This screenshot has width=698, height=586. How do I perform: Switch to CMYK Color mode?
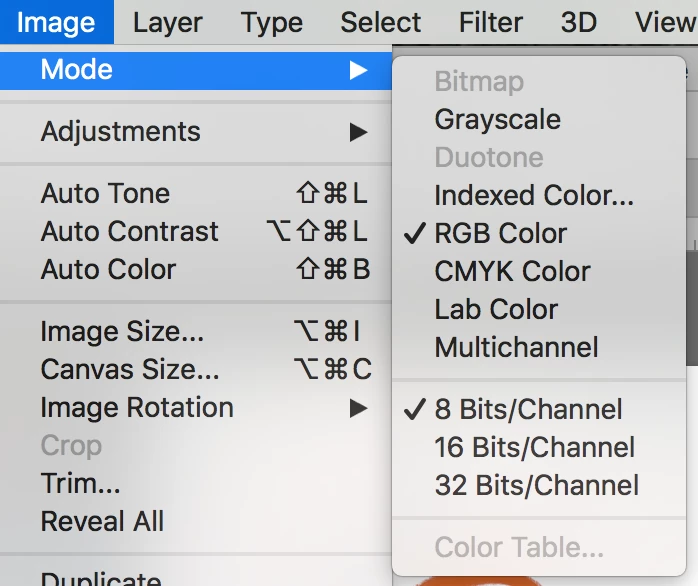[x=512, y=272]
